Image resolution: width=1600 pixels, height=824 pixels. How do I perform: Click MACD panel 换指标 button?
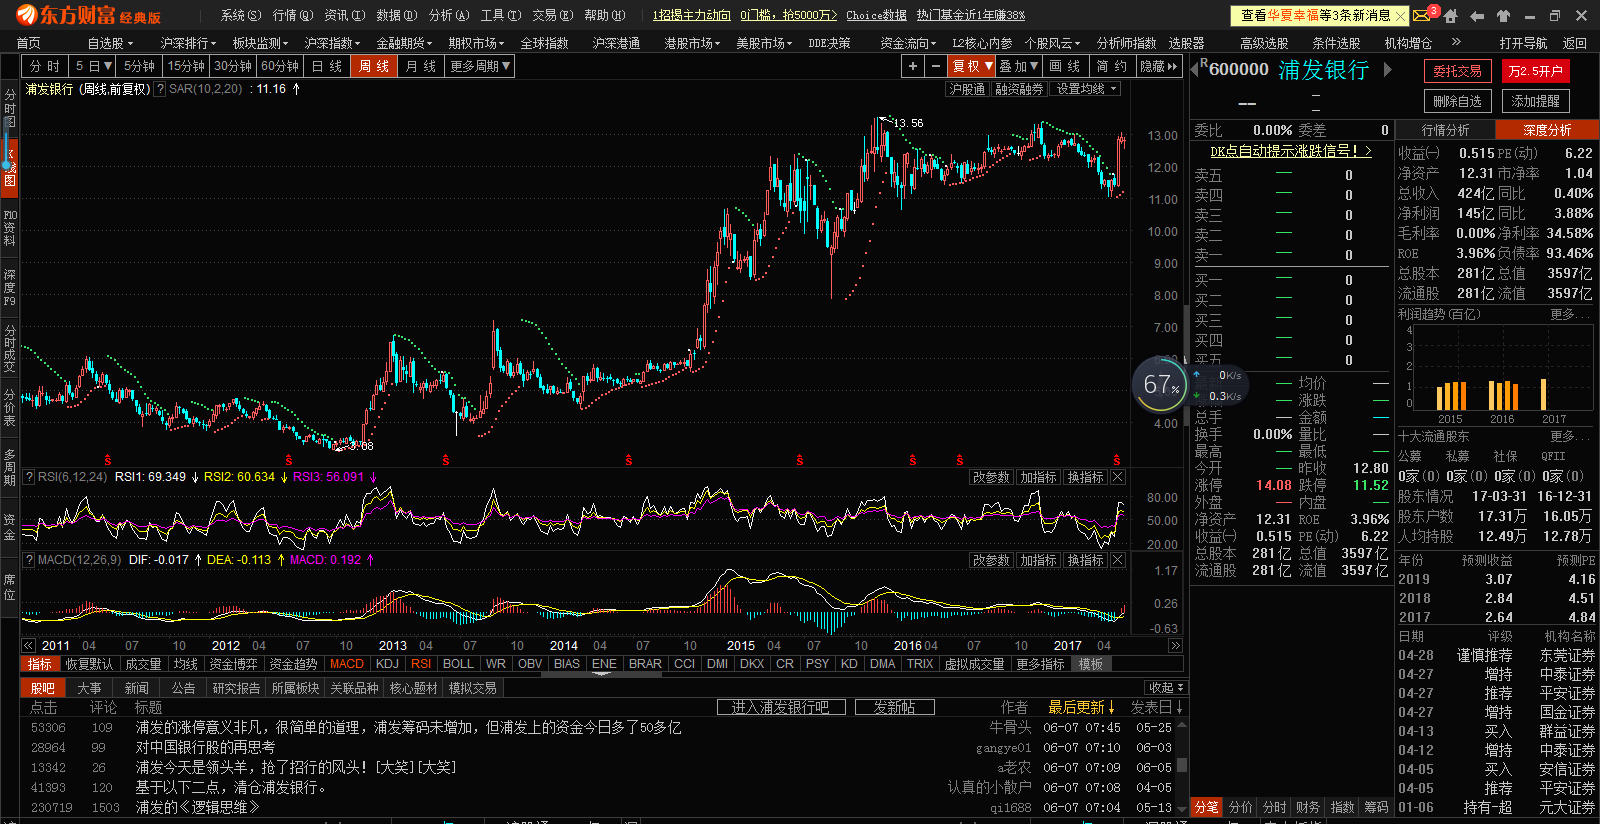1085,560
